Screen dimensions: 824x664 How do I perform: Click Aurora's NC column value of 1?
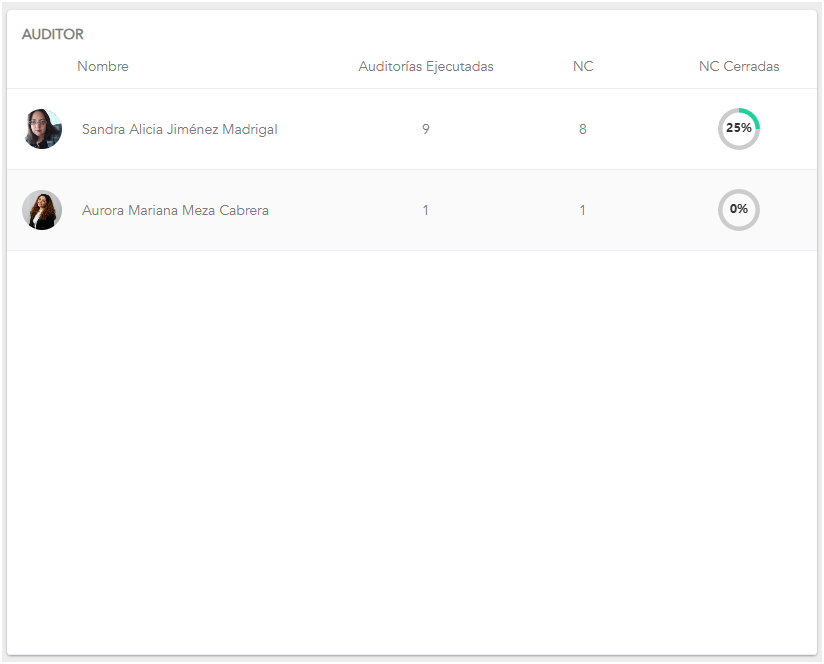coord(583,210)
